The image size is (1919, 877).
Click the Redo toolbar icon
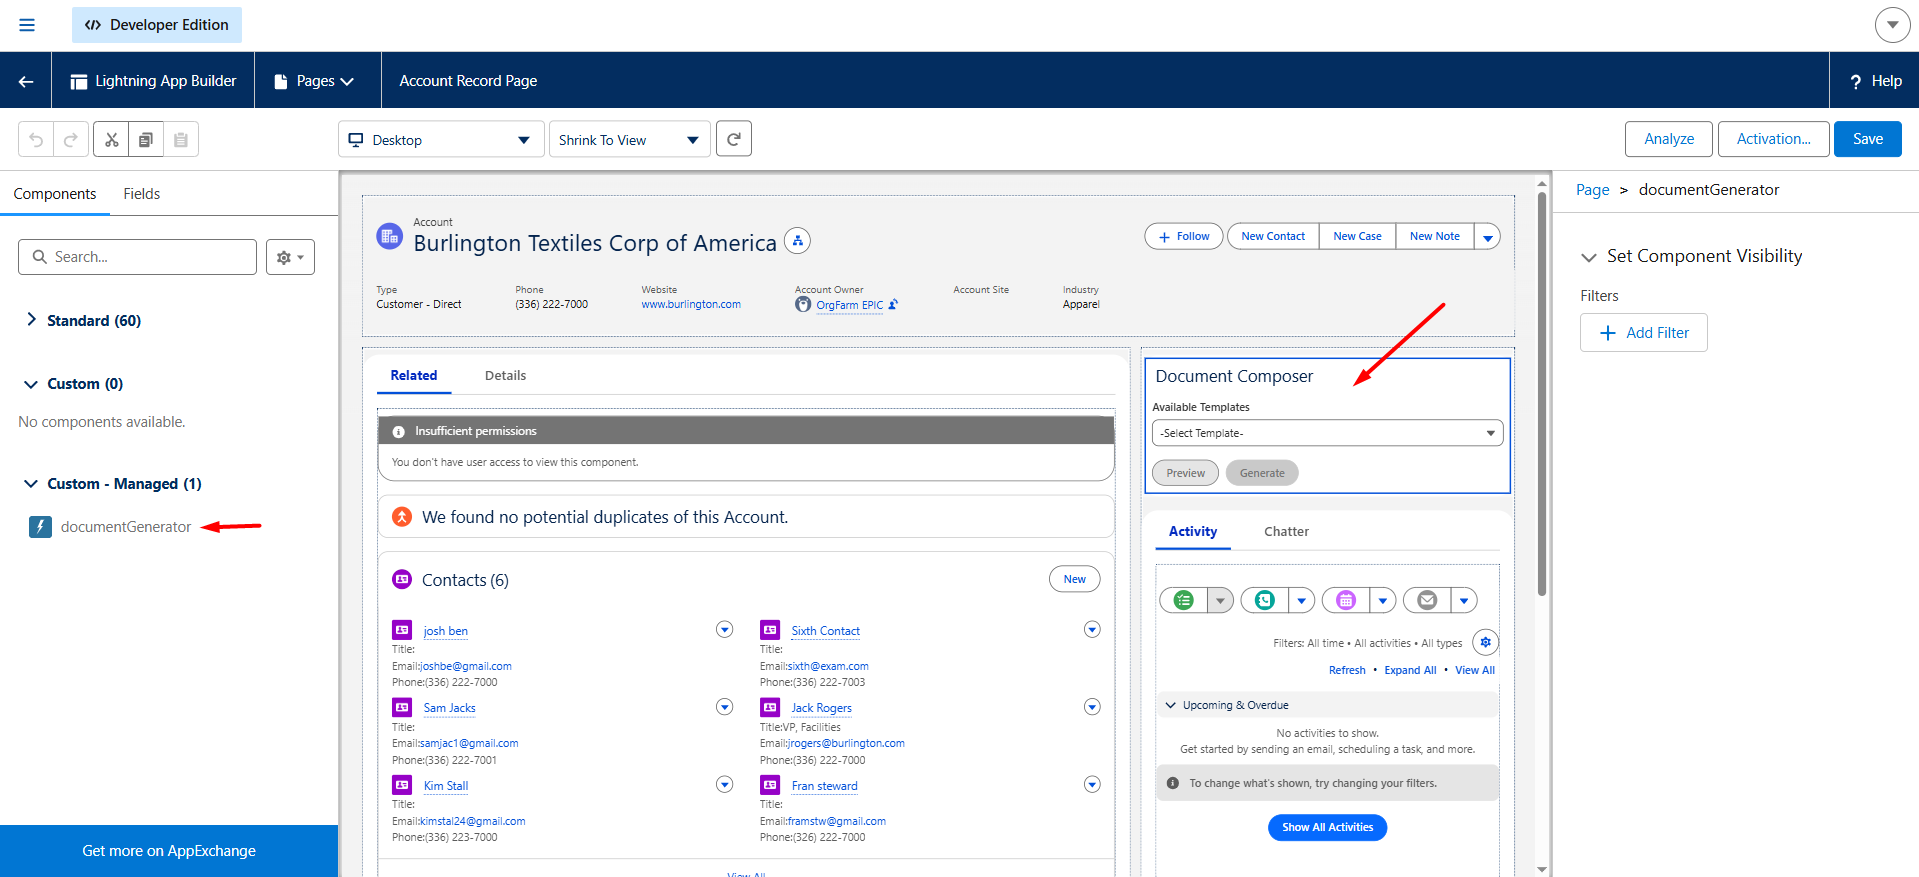pyautogui.click(x=71, y=140)
